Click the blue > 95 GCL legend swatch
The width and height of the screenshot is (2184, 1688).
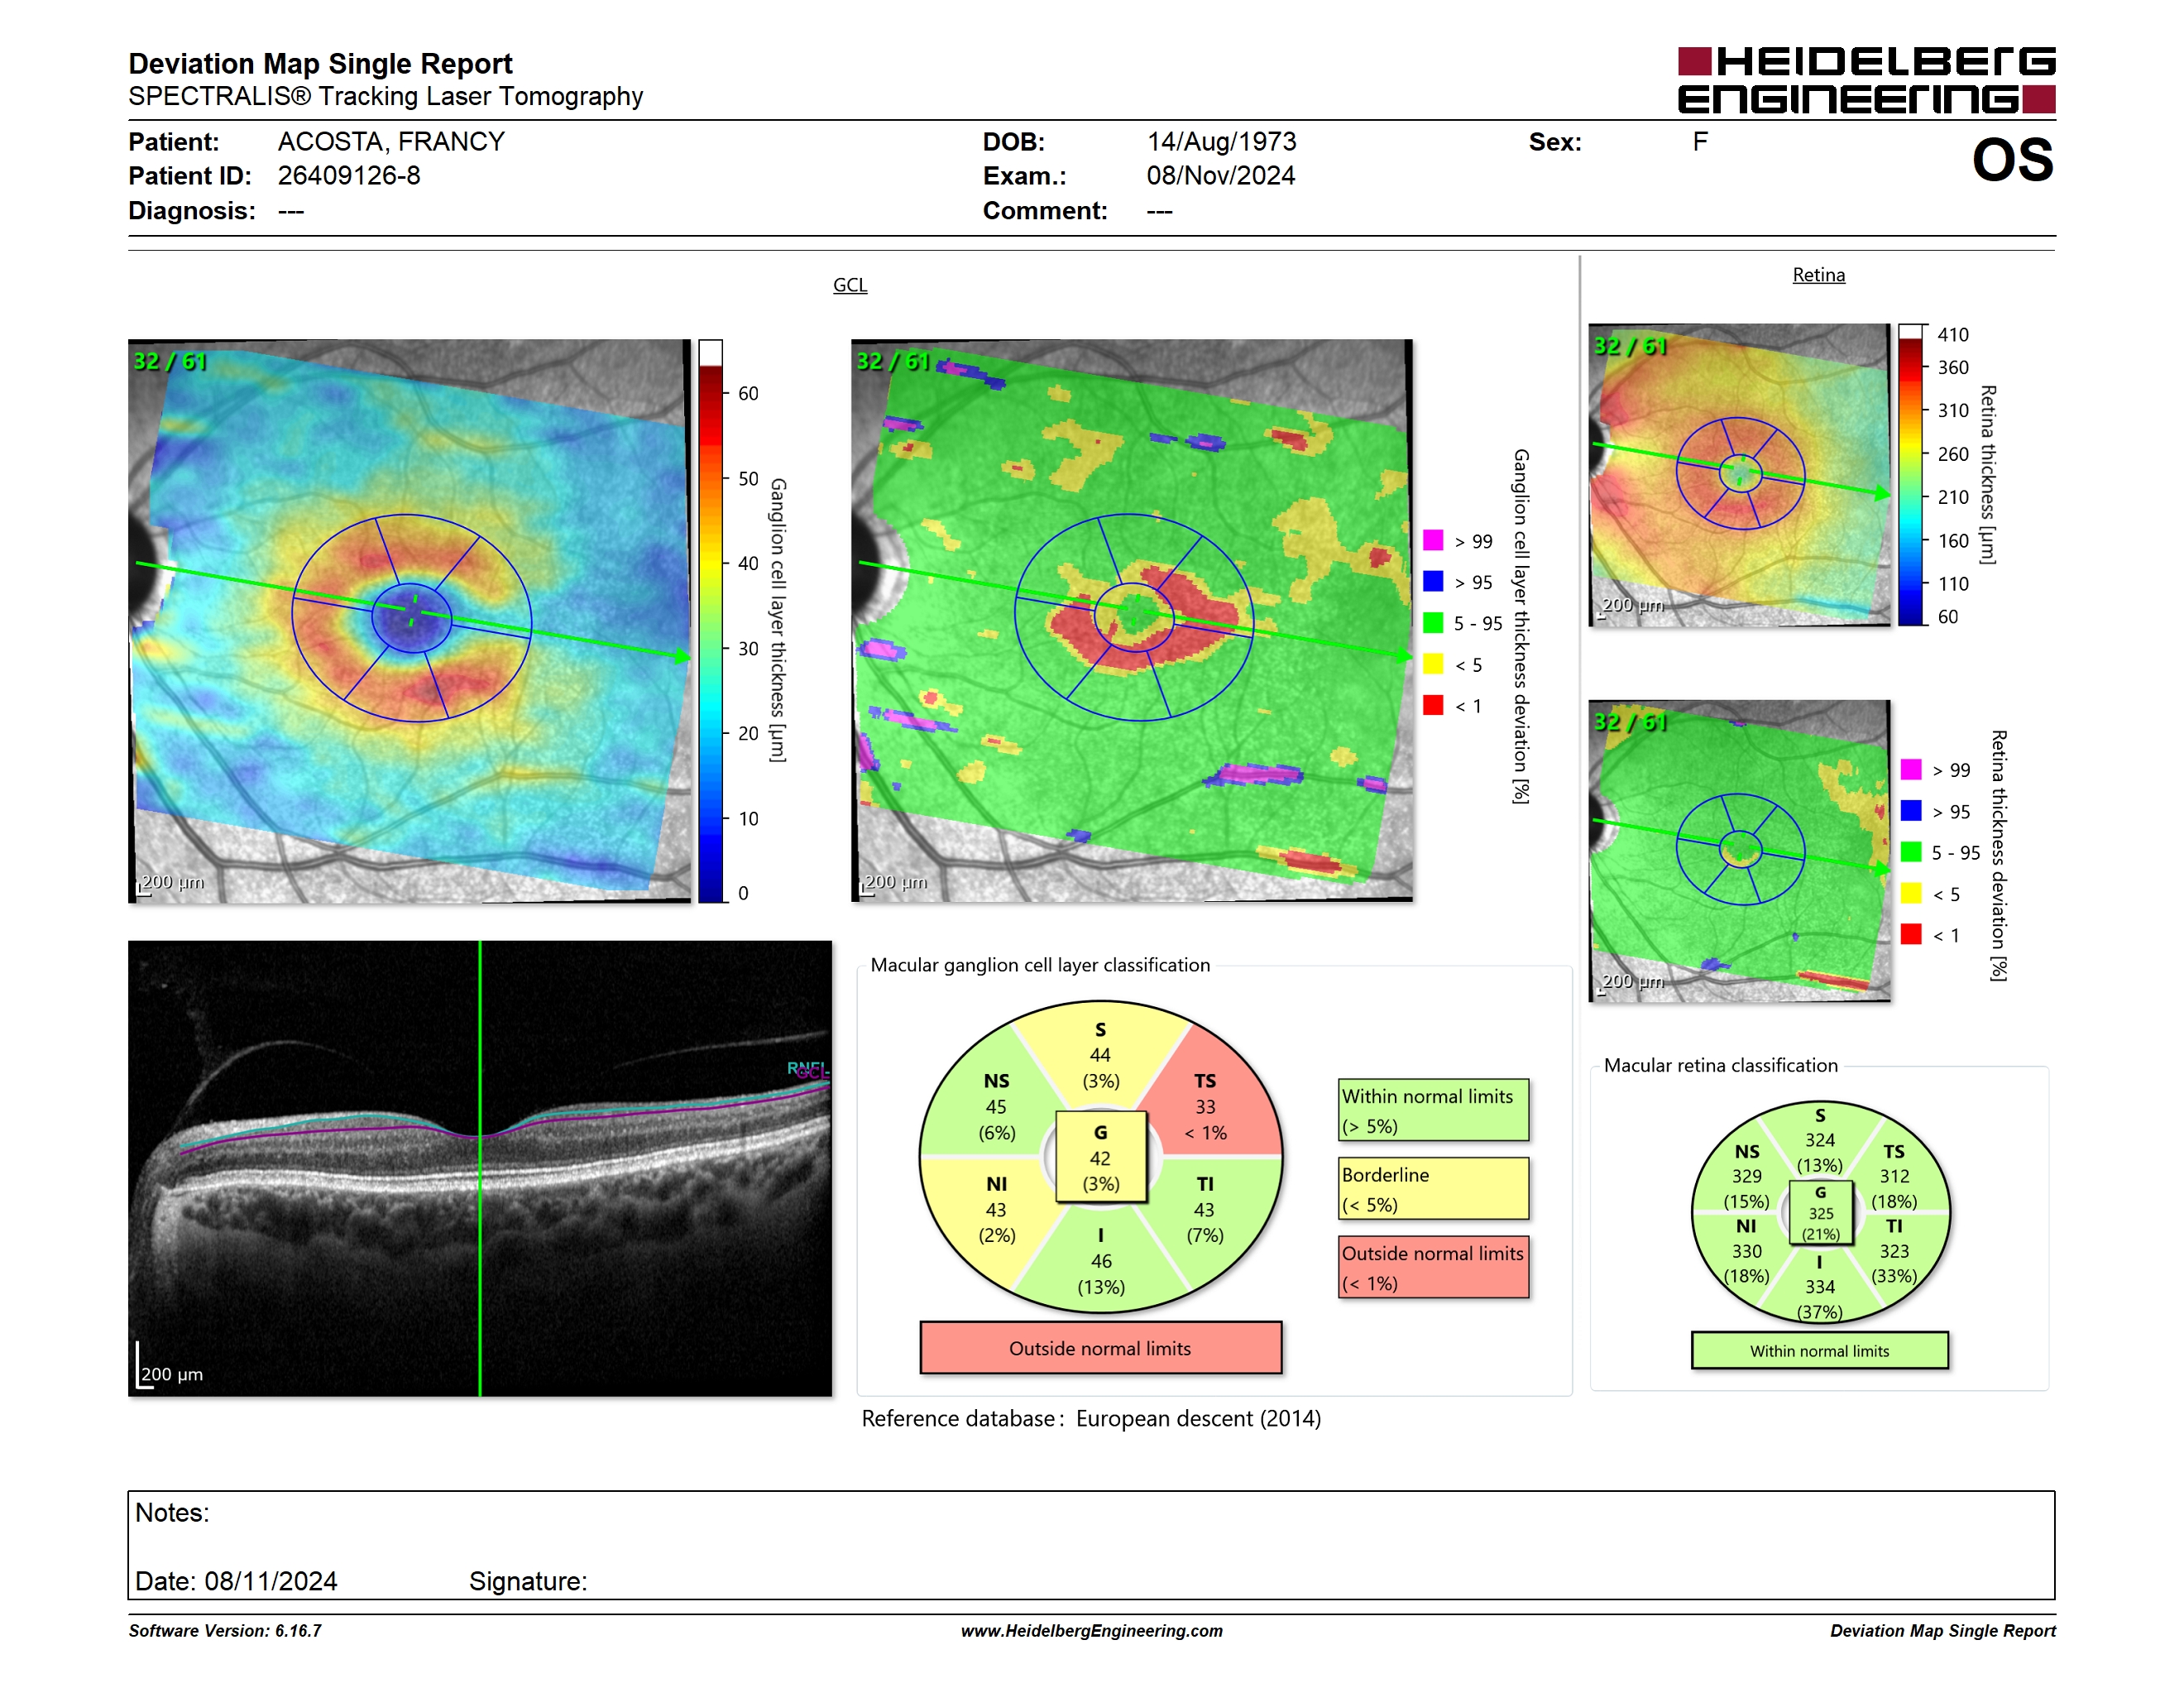pyautogui.click(x=1433, y=581)
